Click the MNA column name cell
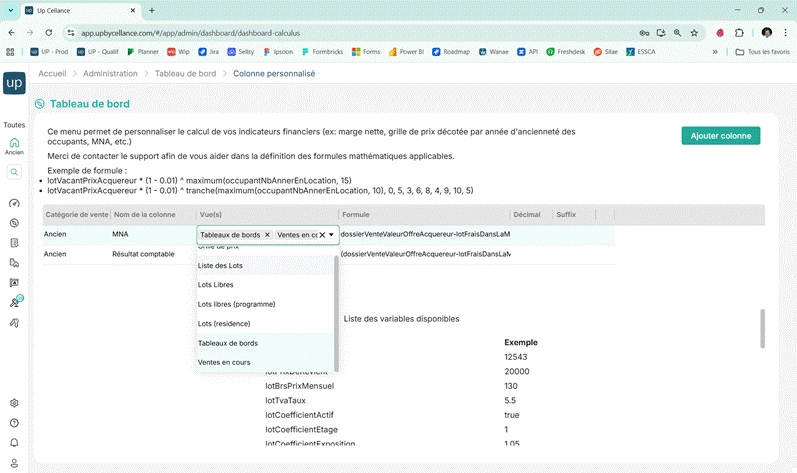The width and height of the screenshot is (797, 473). click(x=152, y=234)
